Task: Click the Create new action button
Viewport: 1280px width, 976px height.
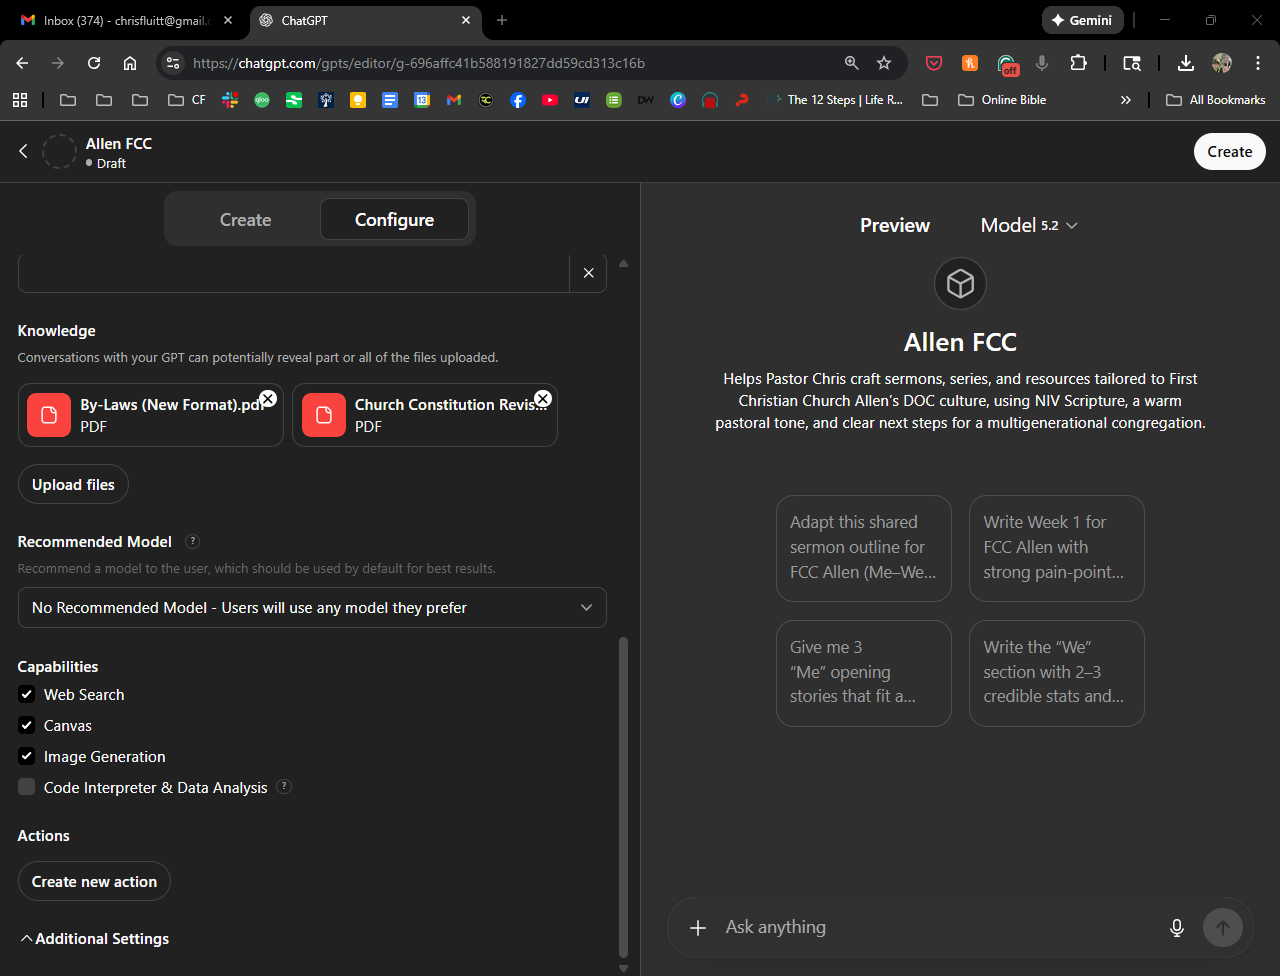Action: [x=94, y=881]
